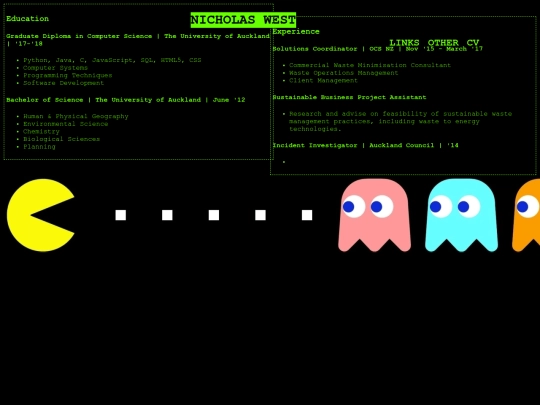This screenshot has height=405, width=540.
Task: Click the middle white pellet of five
Action: point(214,215)
